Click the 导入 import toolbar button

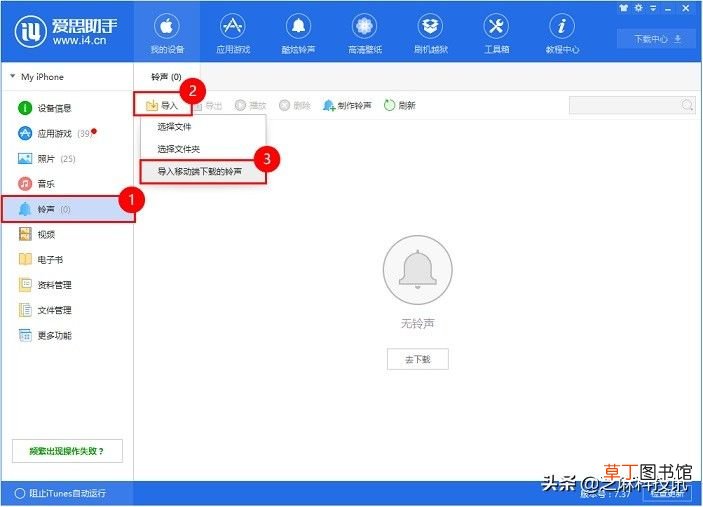pyautogui.click(x=162, y=105)
